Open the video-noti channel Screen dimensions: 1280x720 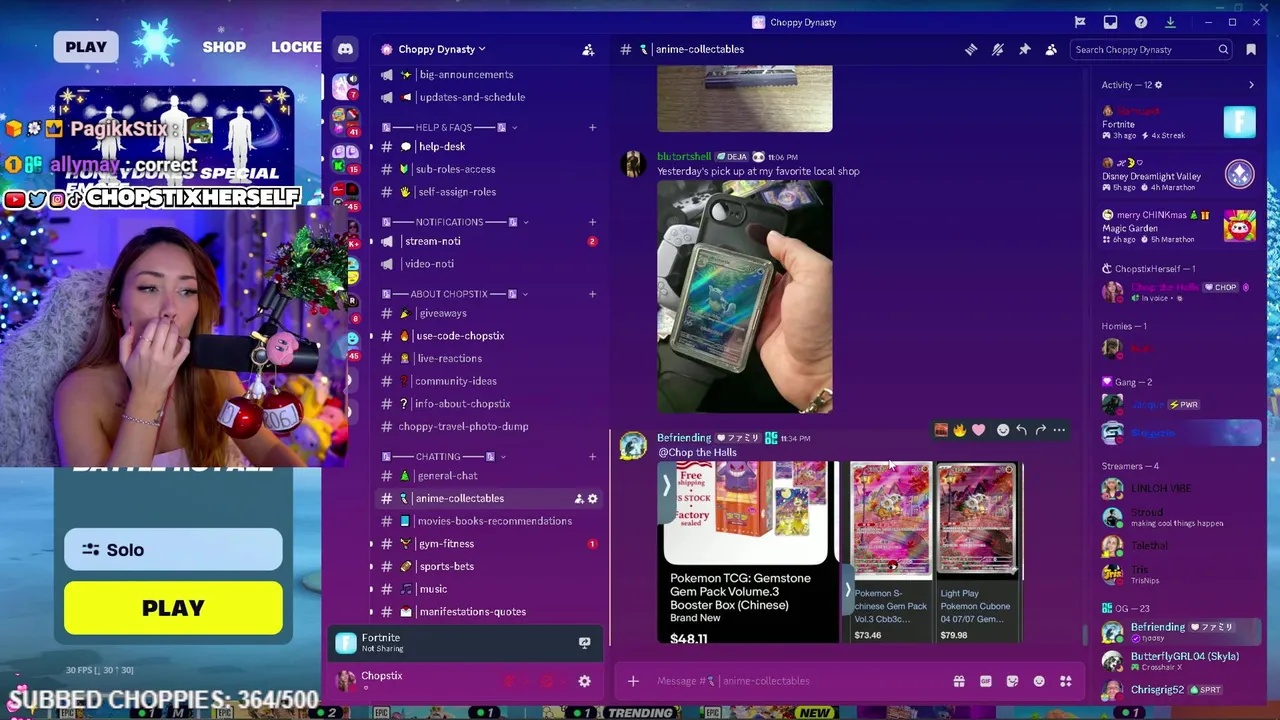(x=488, y=264)
